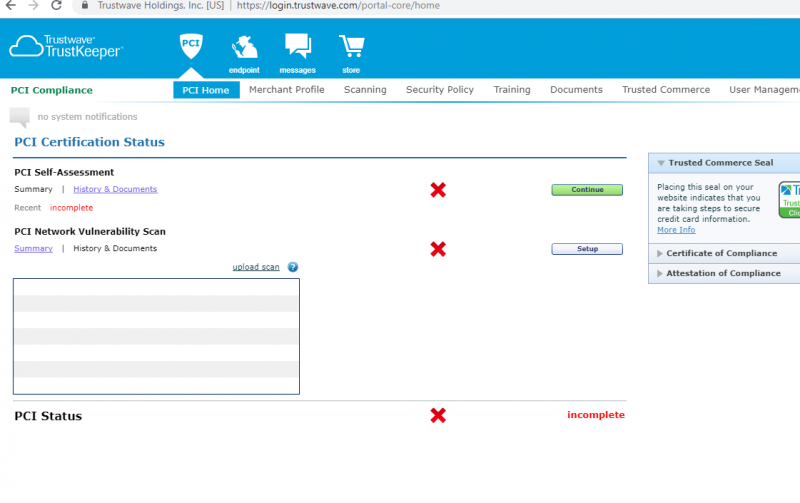Click the Vulnerability Scan History & Documents text
Image resolution: width=800 pixels, height=503 pixels.
tap(115, 248)
